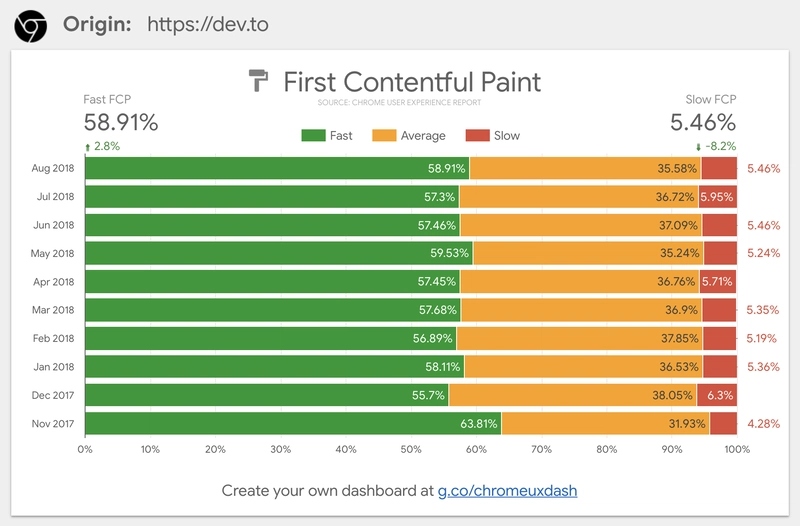Click the Slow FCP down arrow icon
Screen dimensions: 800x526
coord(698,147)
